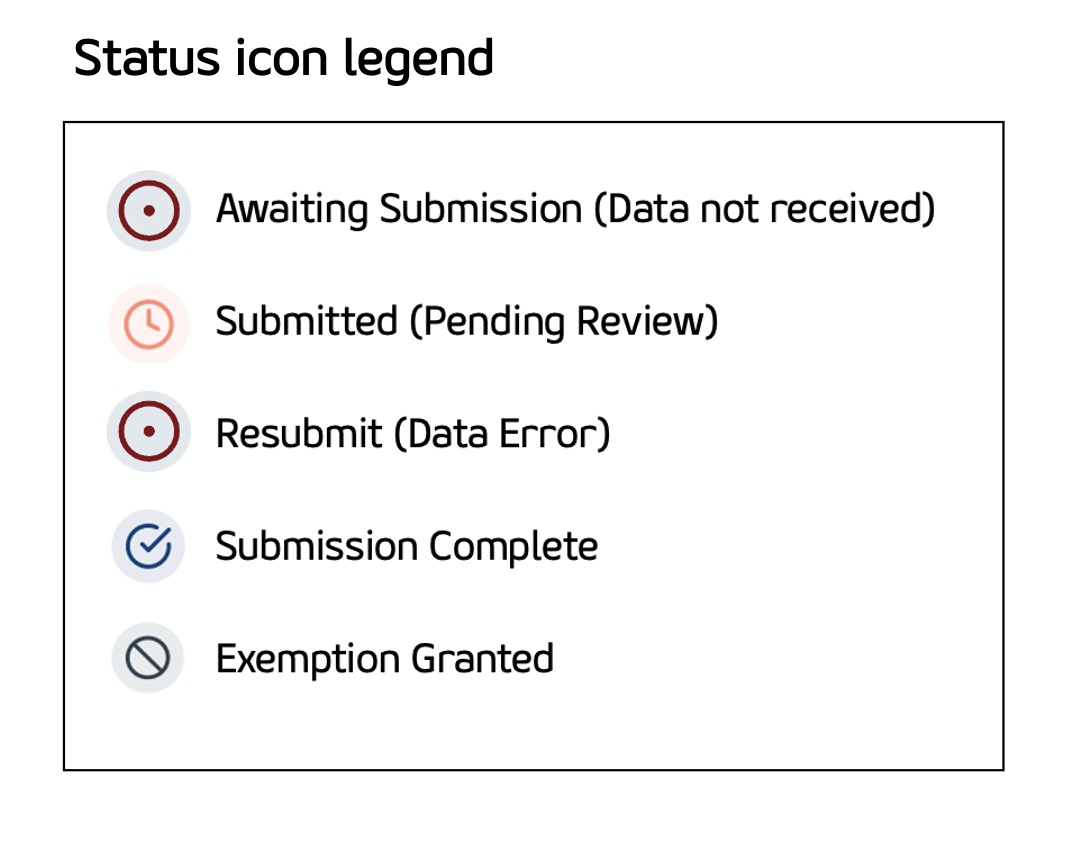Click the word "icon" in the heading
The image size is (1084, 844).
pyautogui.click(x=275, y=58)
